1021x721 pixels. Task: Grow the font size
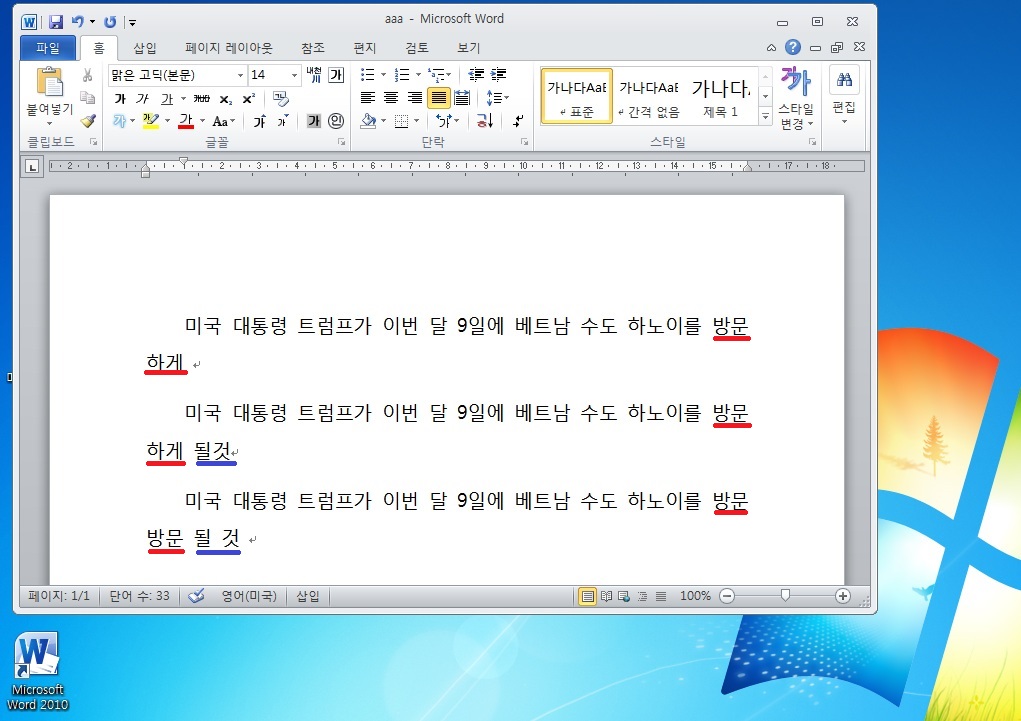(259, 121)
